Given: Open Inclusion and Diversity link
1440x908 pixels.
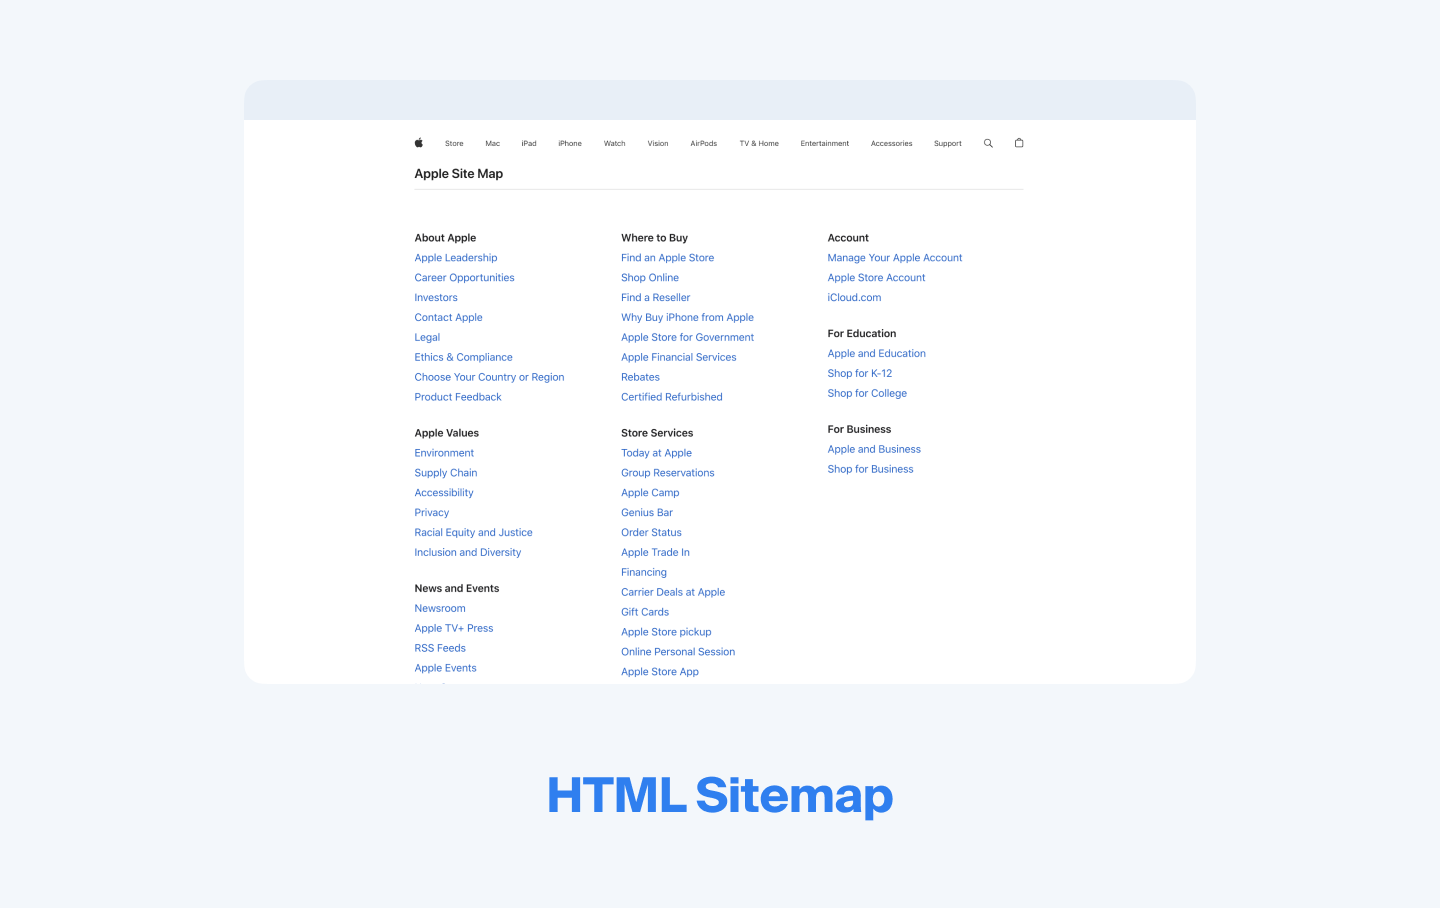Looking at the screenshot, I should tap(468, 553).
